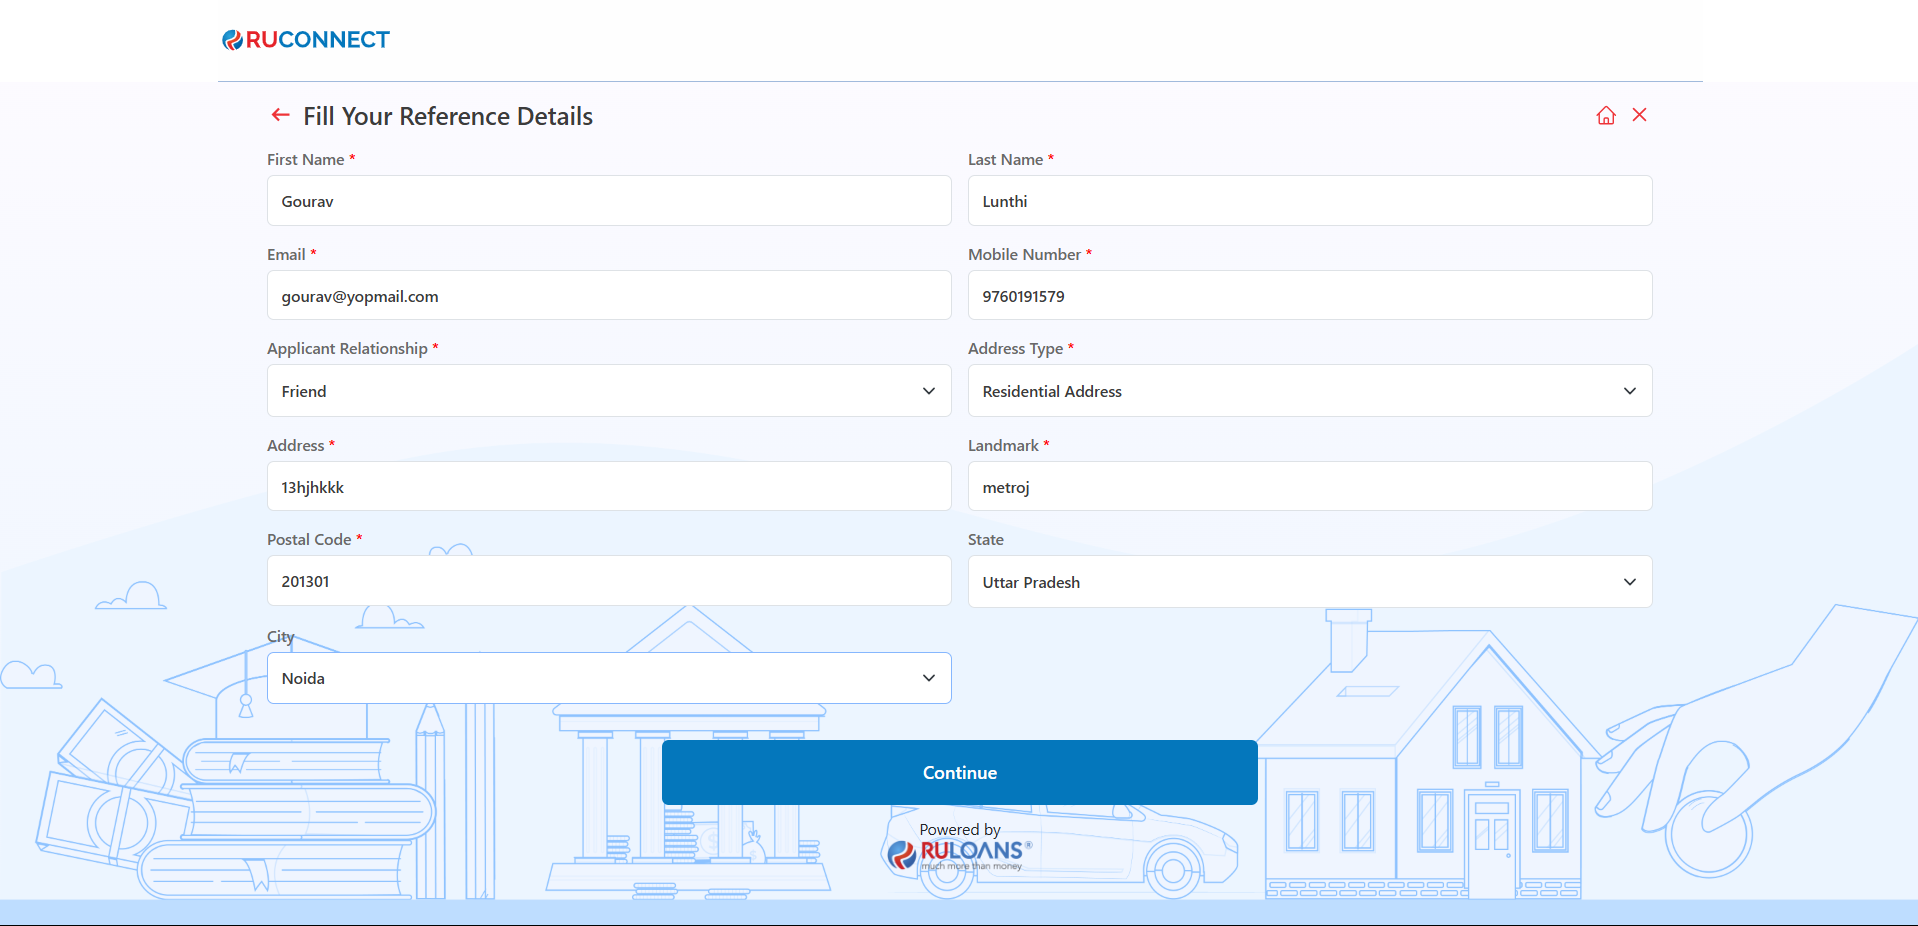Click the RUCONNECT logo
This screenshot has height=926, width=1918.
[306, 40]
